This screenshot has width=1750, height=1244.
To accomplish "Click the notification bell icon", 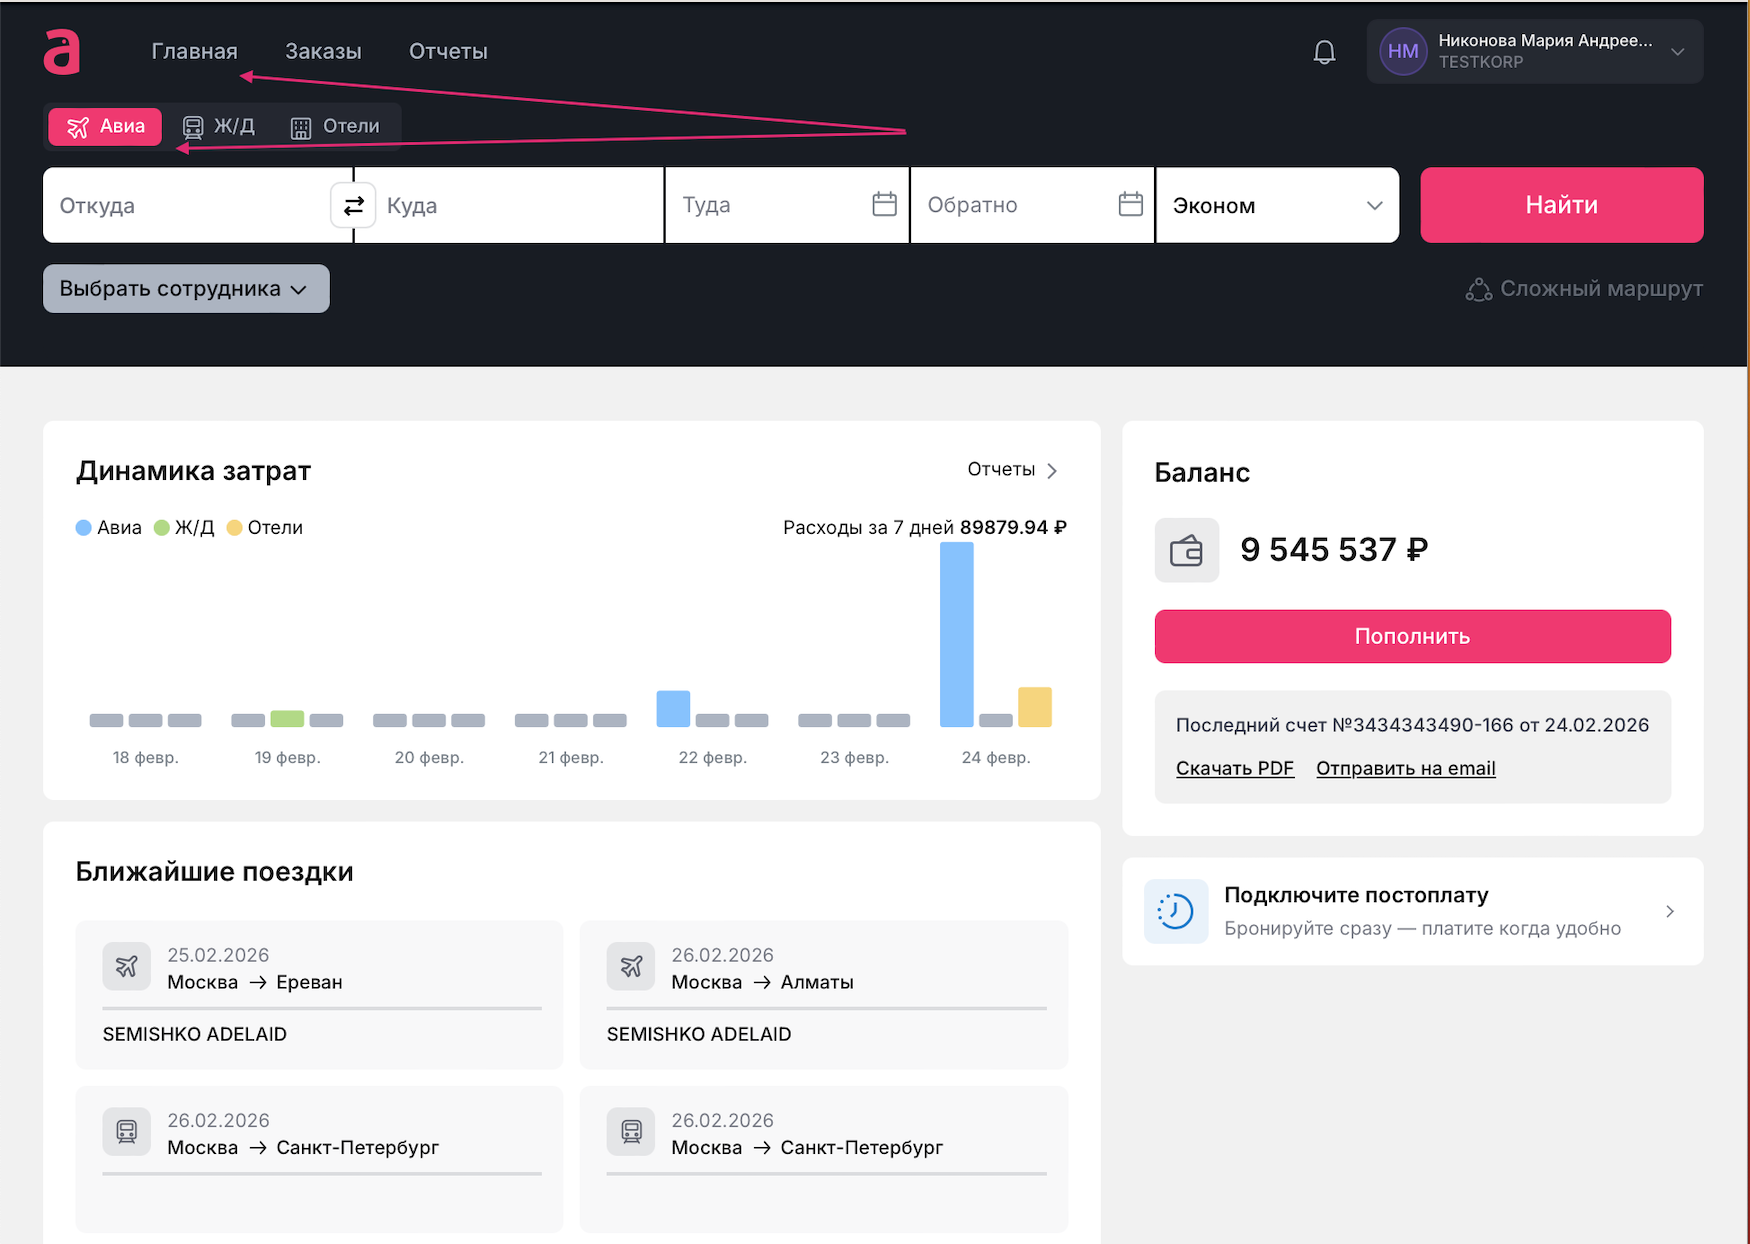I will point(1324,52).
